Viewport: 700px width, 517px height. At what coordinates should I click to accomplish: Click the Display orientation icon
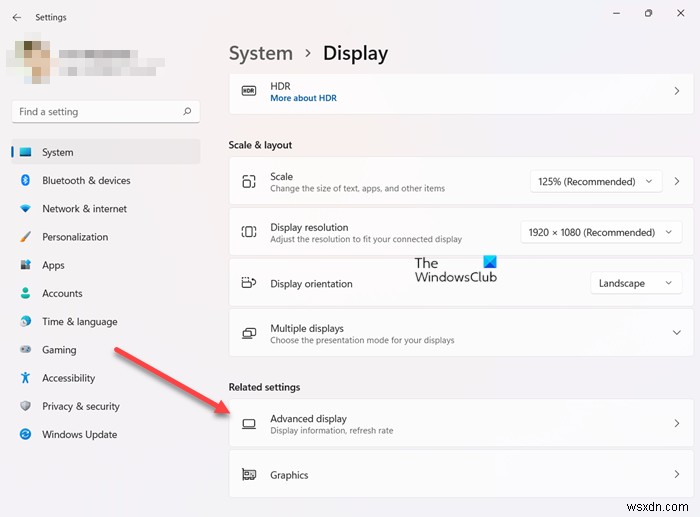[x=249, y=283]
